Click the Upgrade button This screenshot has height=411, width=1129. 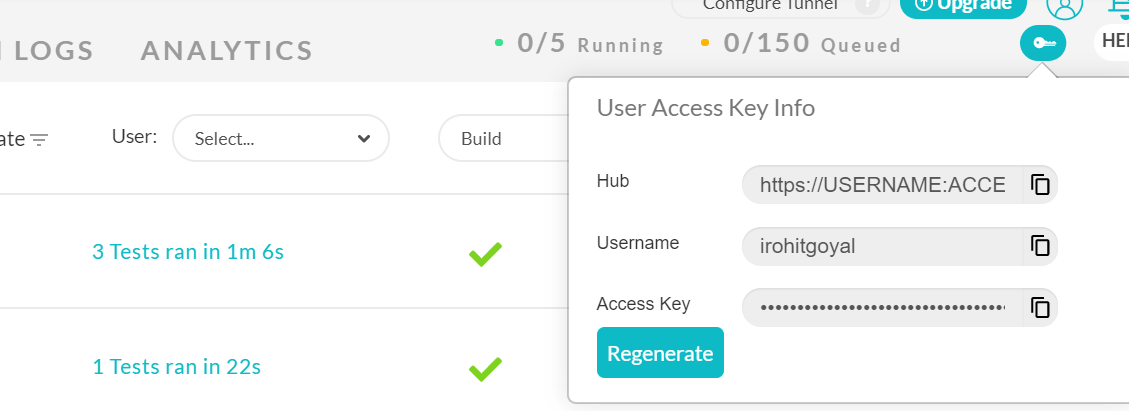(963, 6)
